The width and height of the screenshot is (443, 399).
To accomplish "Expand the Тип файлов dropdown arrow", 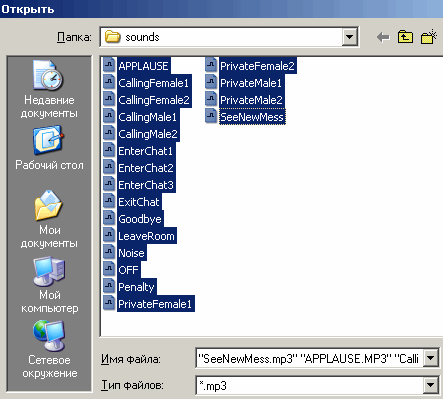I will pos(430,385).
